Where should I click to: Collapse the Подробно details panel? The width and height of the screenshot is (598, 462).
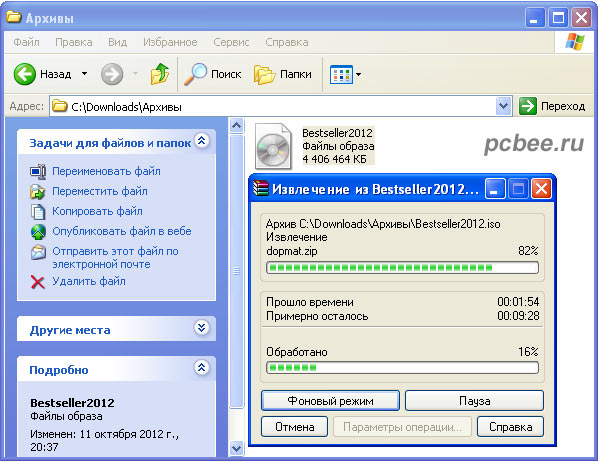click(201, 367)
